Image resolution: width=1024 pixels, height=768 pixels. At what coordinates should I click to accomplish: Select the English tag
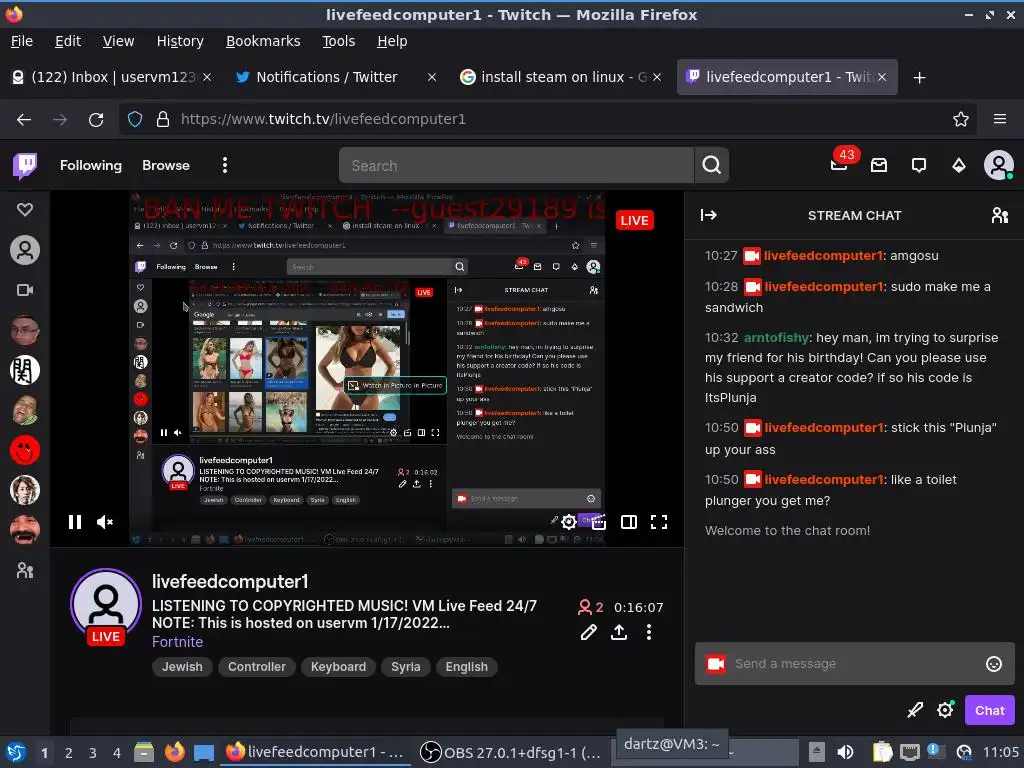(x=466, y=667)
